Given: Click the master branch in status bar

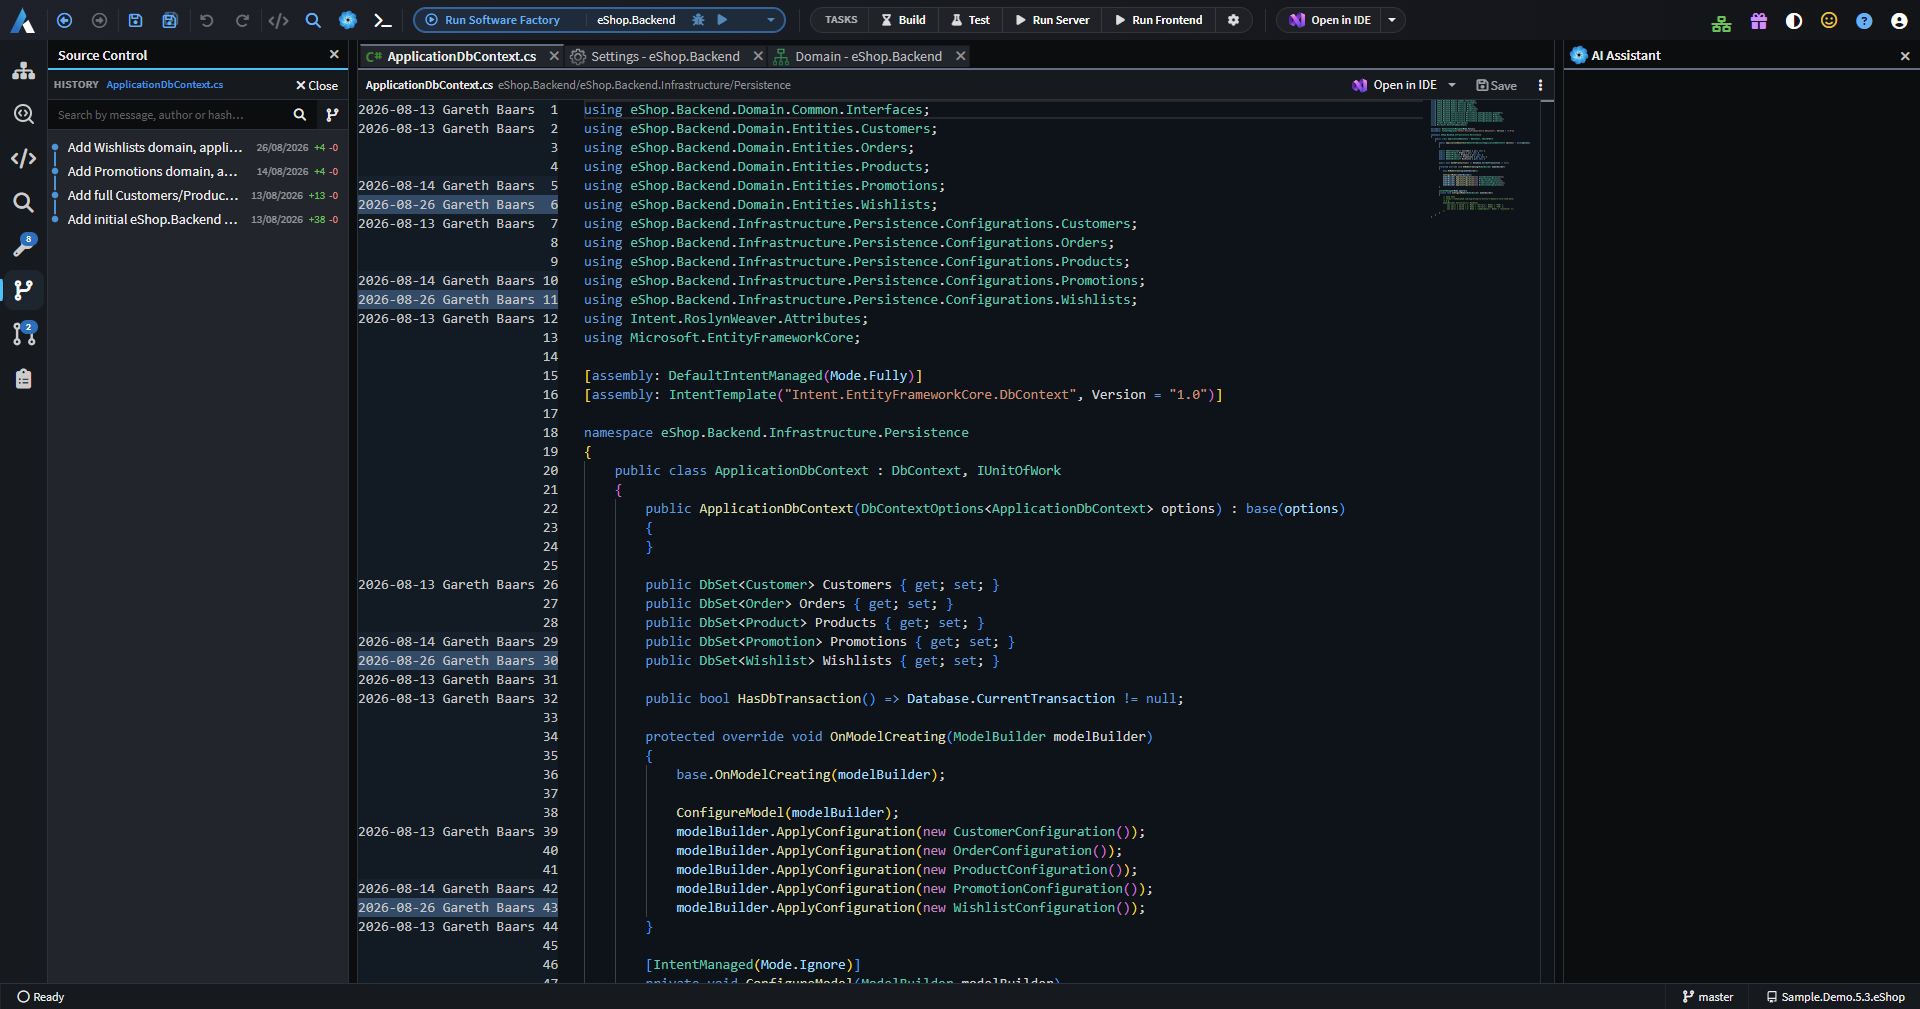Looking at the screenshot, I should tap(1708, 996).
